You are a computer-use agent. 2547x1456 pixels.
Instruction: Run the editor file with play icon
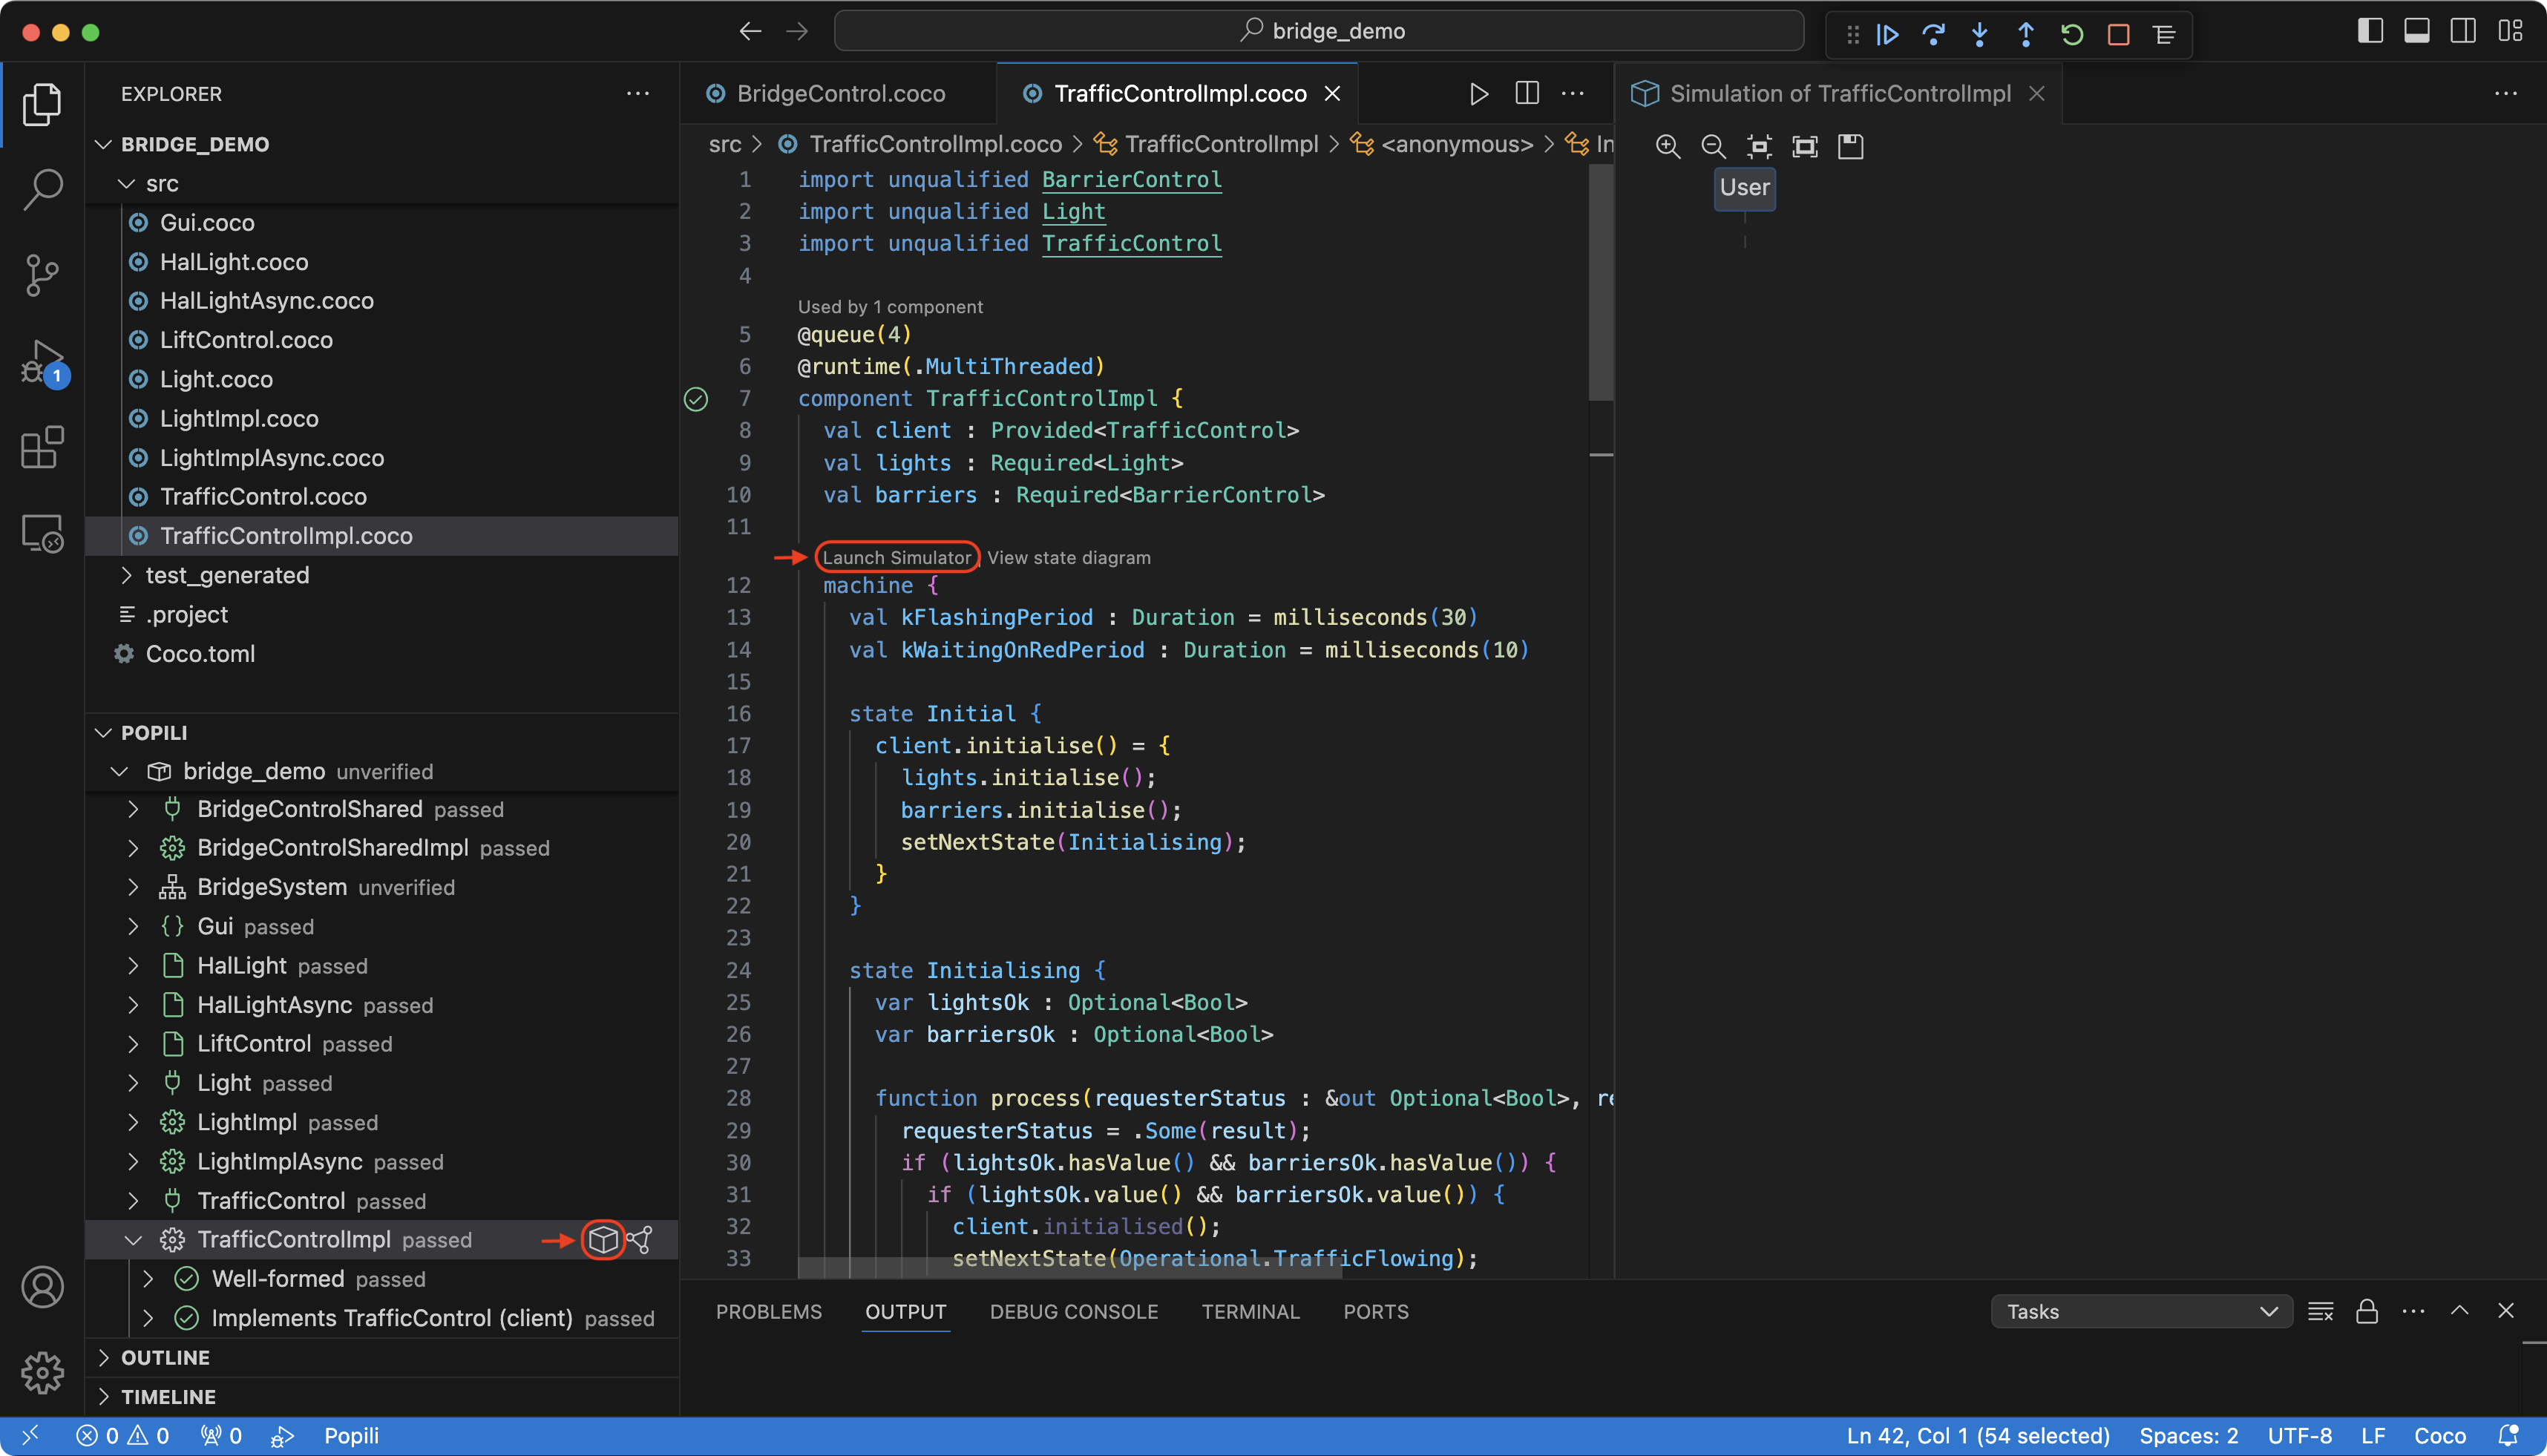pyautogui.click(x=1479, y=94)
